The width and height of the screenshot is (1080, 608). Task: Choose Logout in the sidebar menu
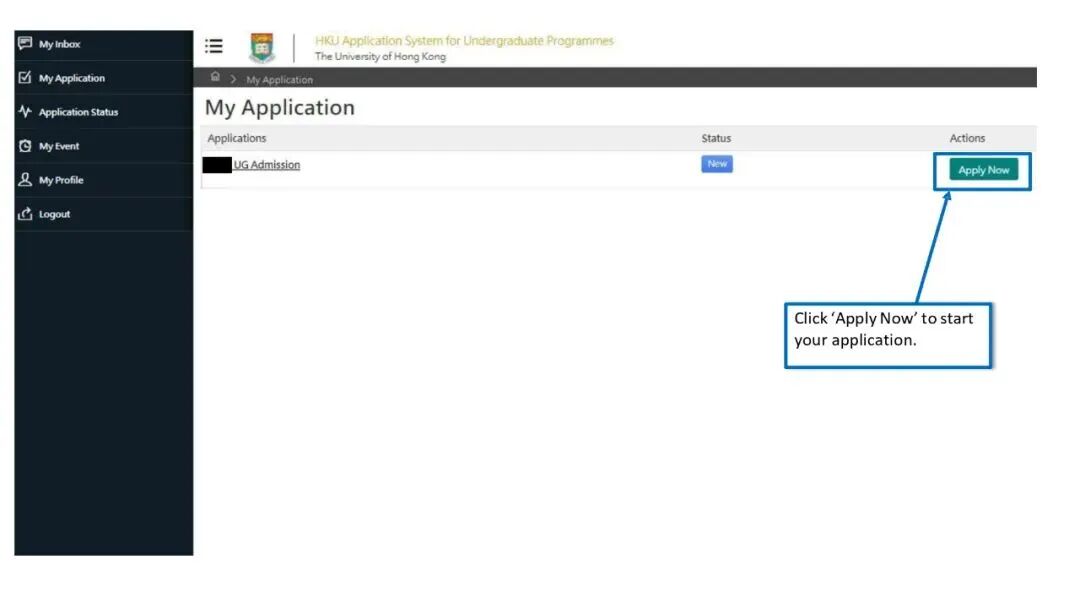coord(54,214)
